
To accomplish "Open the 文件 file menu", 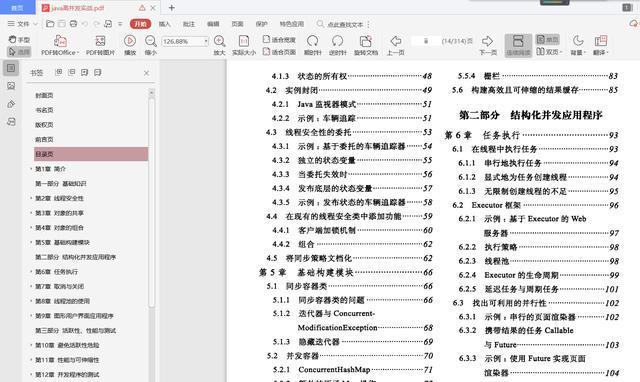I will (22, 24).
